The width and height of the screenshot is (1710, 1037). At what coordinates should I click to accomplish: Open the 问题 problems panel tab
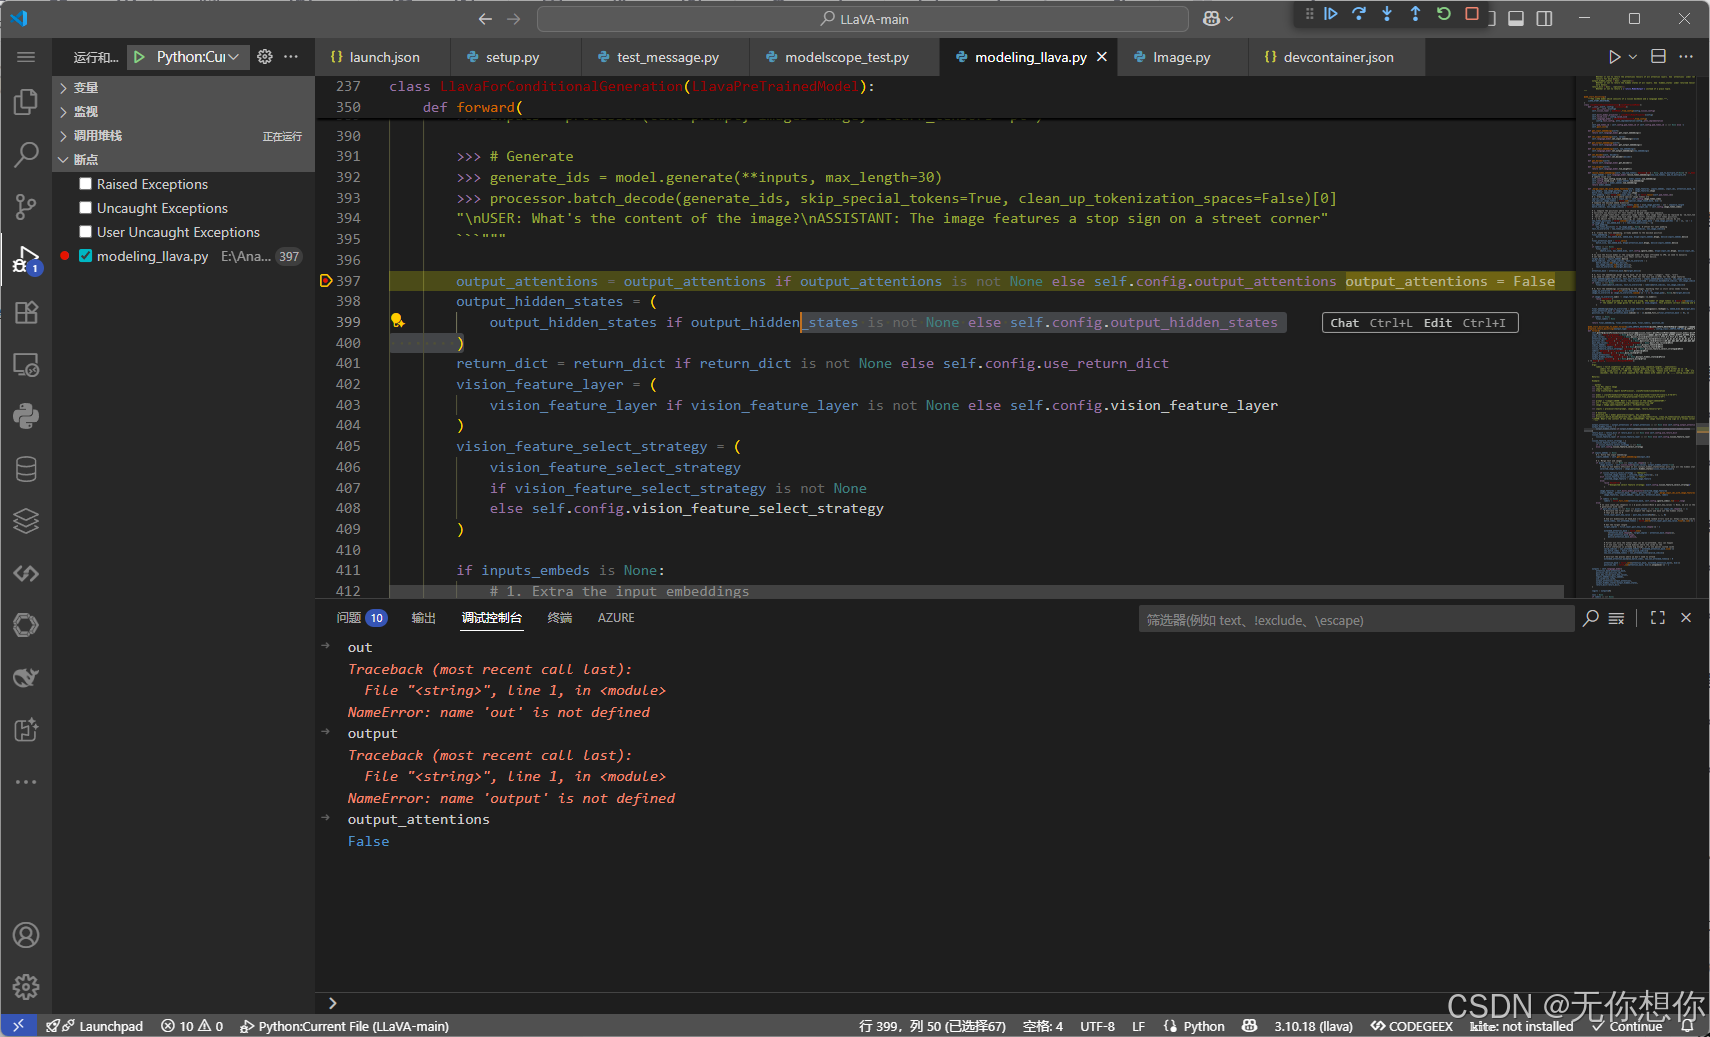tap(361, 618)
